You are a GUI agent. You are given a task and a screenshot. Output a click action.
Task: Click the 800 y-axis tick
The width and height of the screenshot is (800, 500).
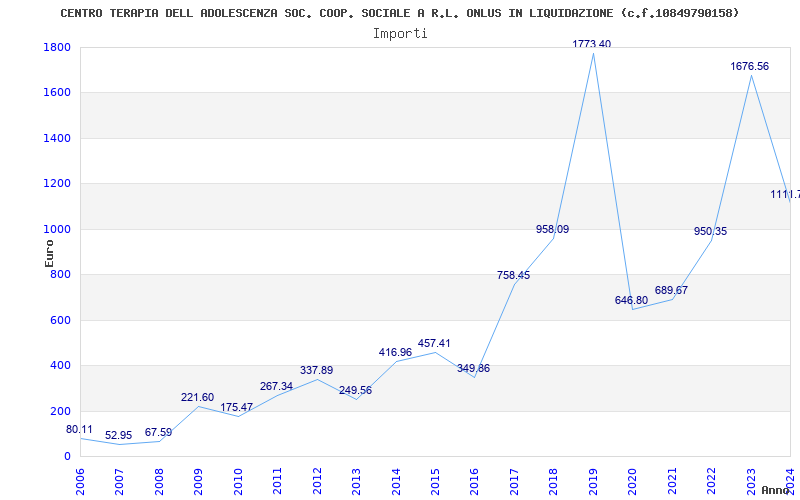tap(60, 275)
